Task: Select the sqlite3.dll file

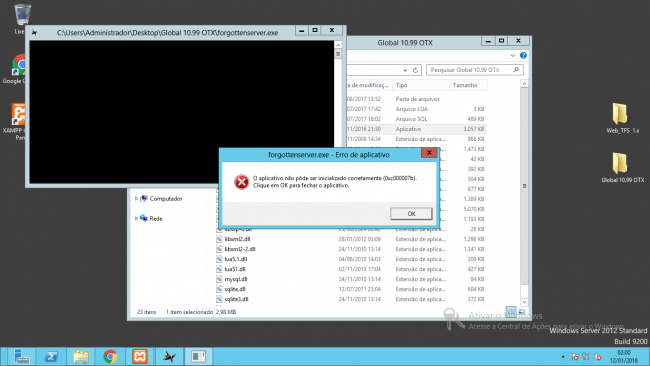Action: point(236,299)
